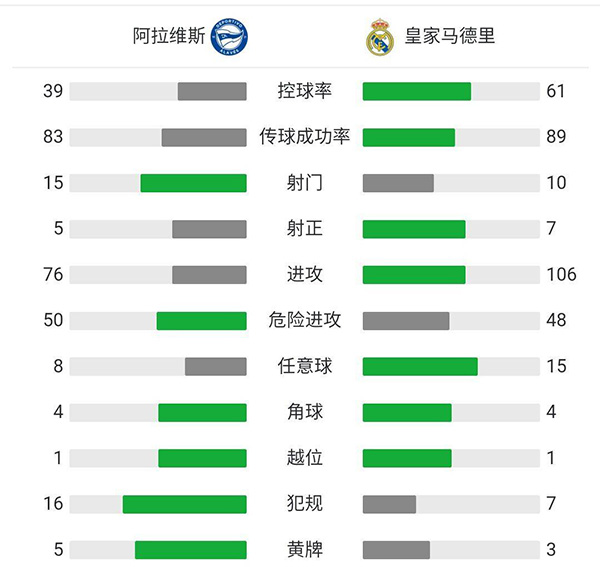Select the 传球成功率 stat label
This screenshot has height=567, width=600.
[x=305, y=137]
